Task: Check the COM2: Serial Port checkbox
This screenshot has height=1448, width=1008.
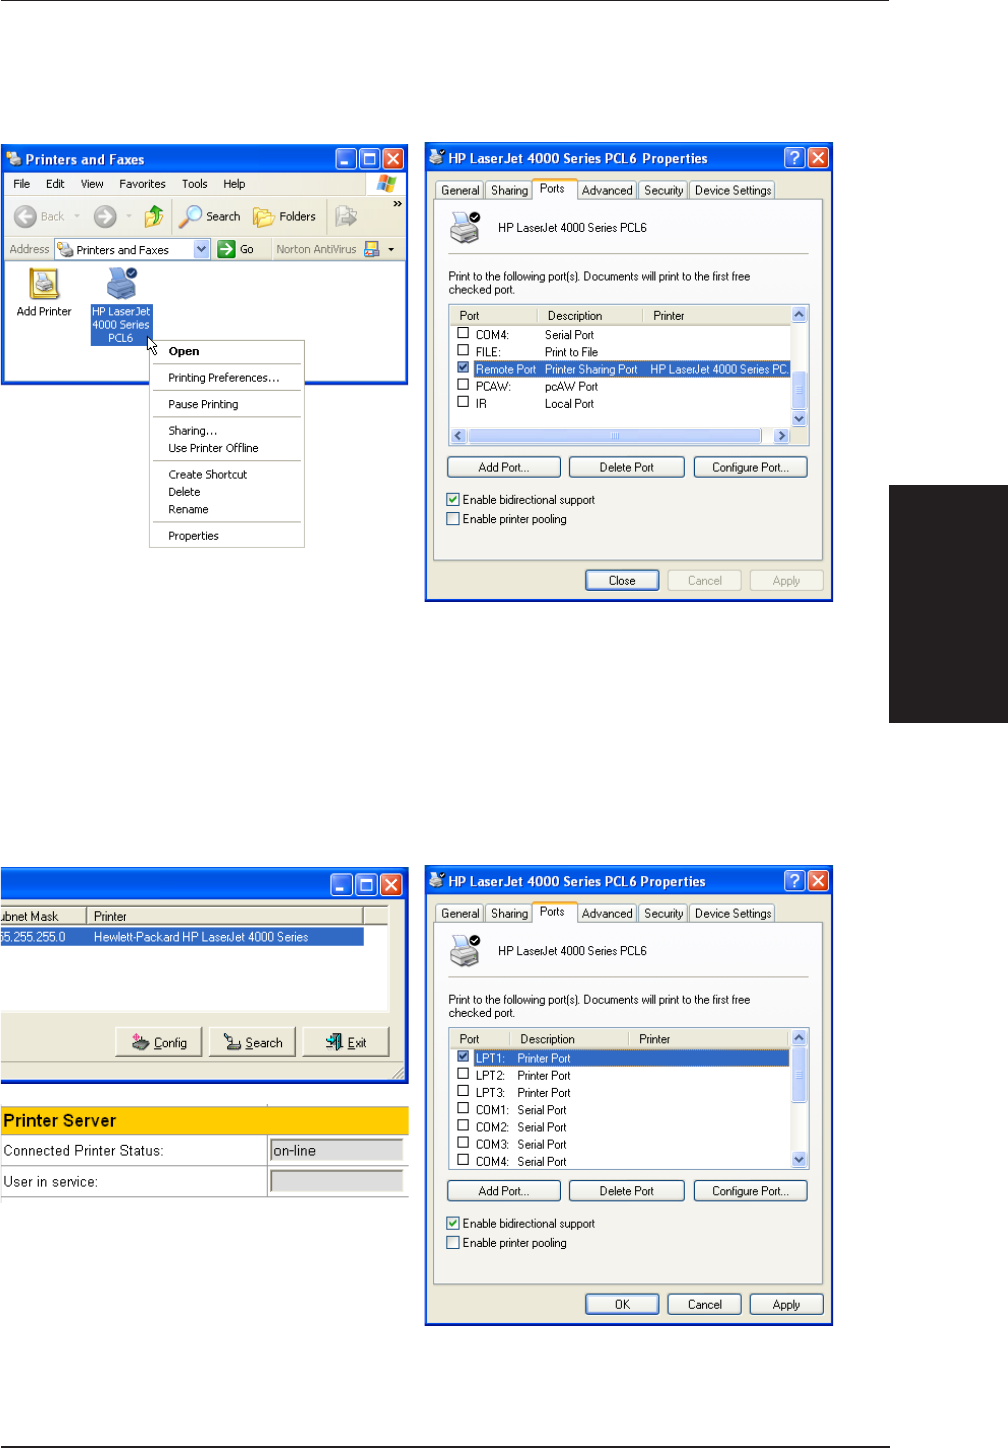Action: tap(463, 1125)
